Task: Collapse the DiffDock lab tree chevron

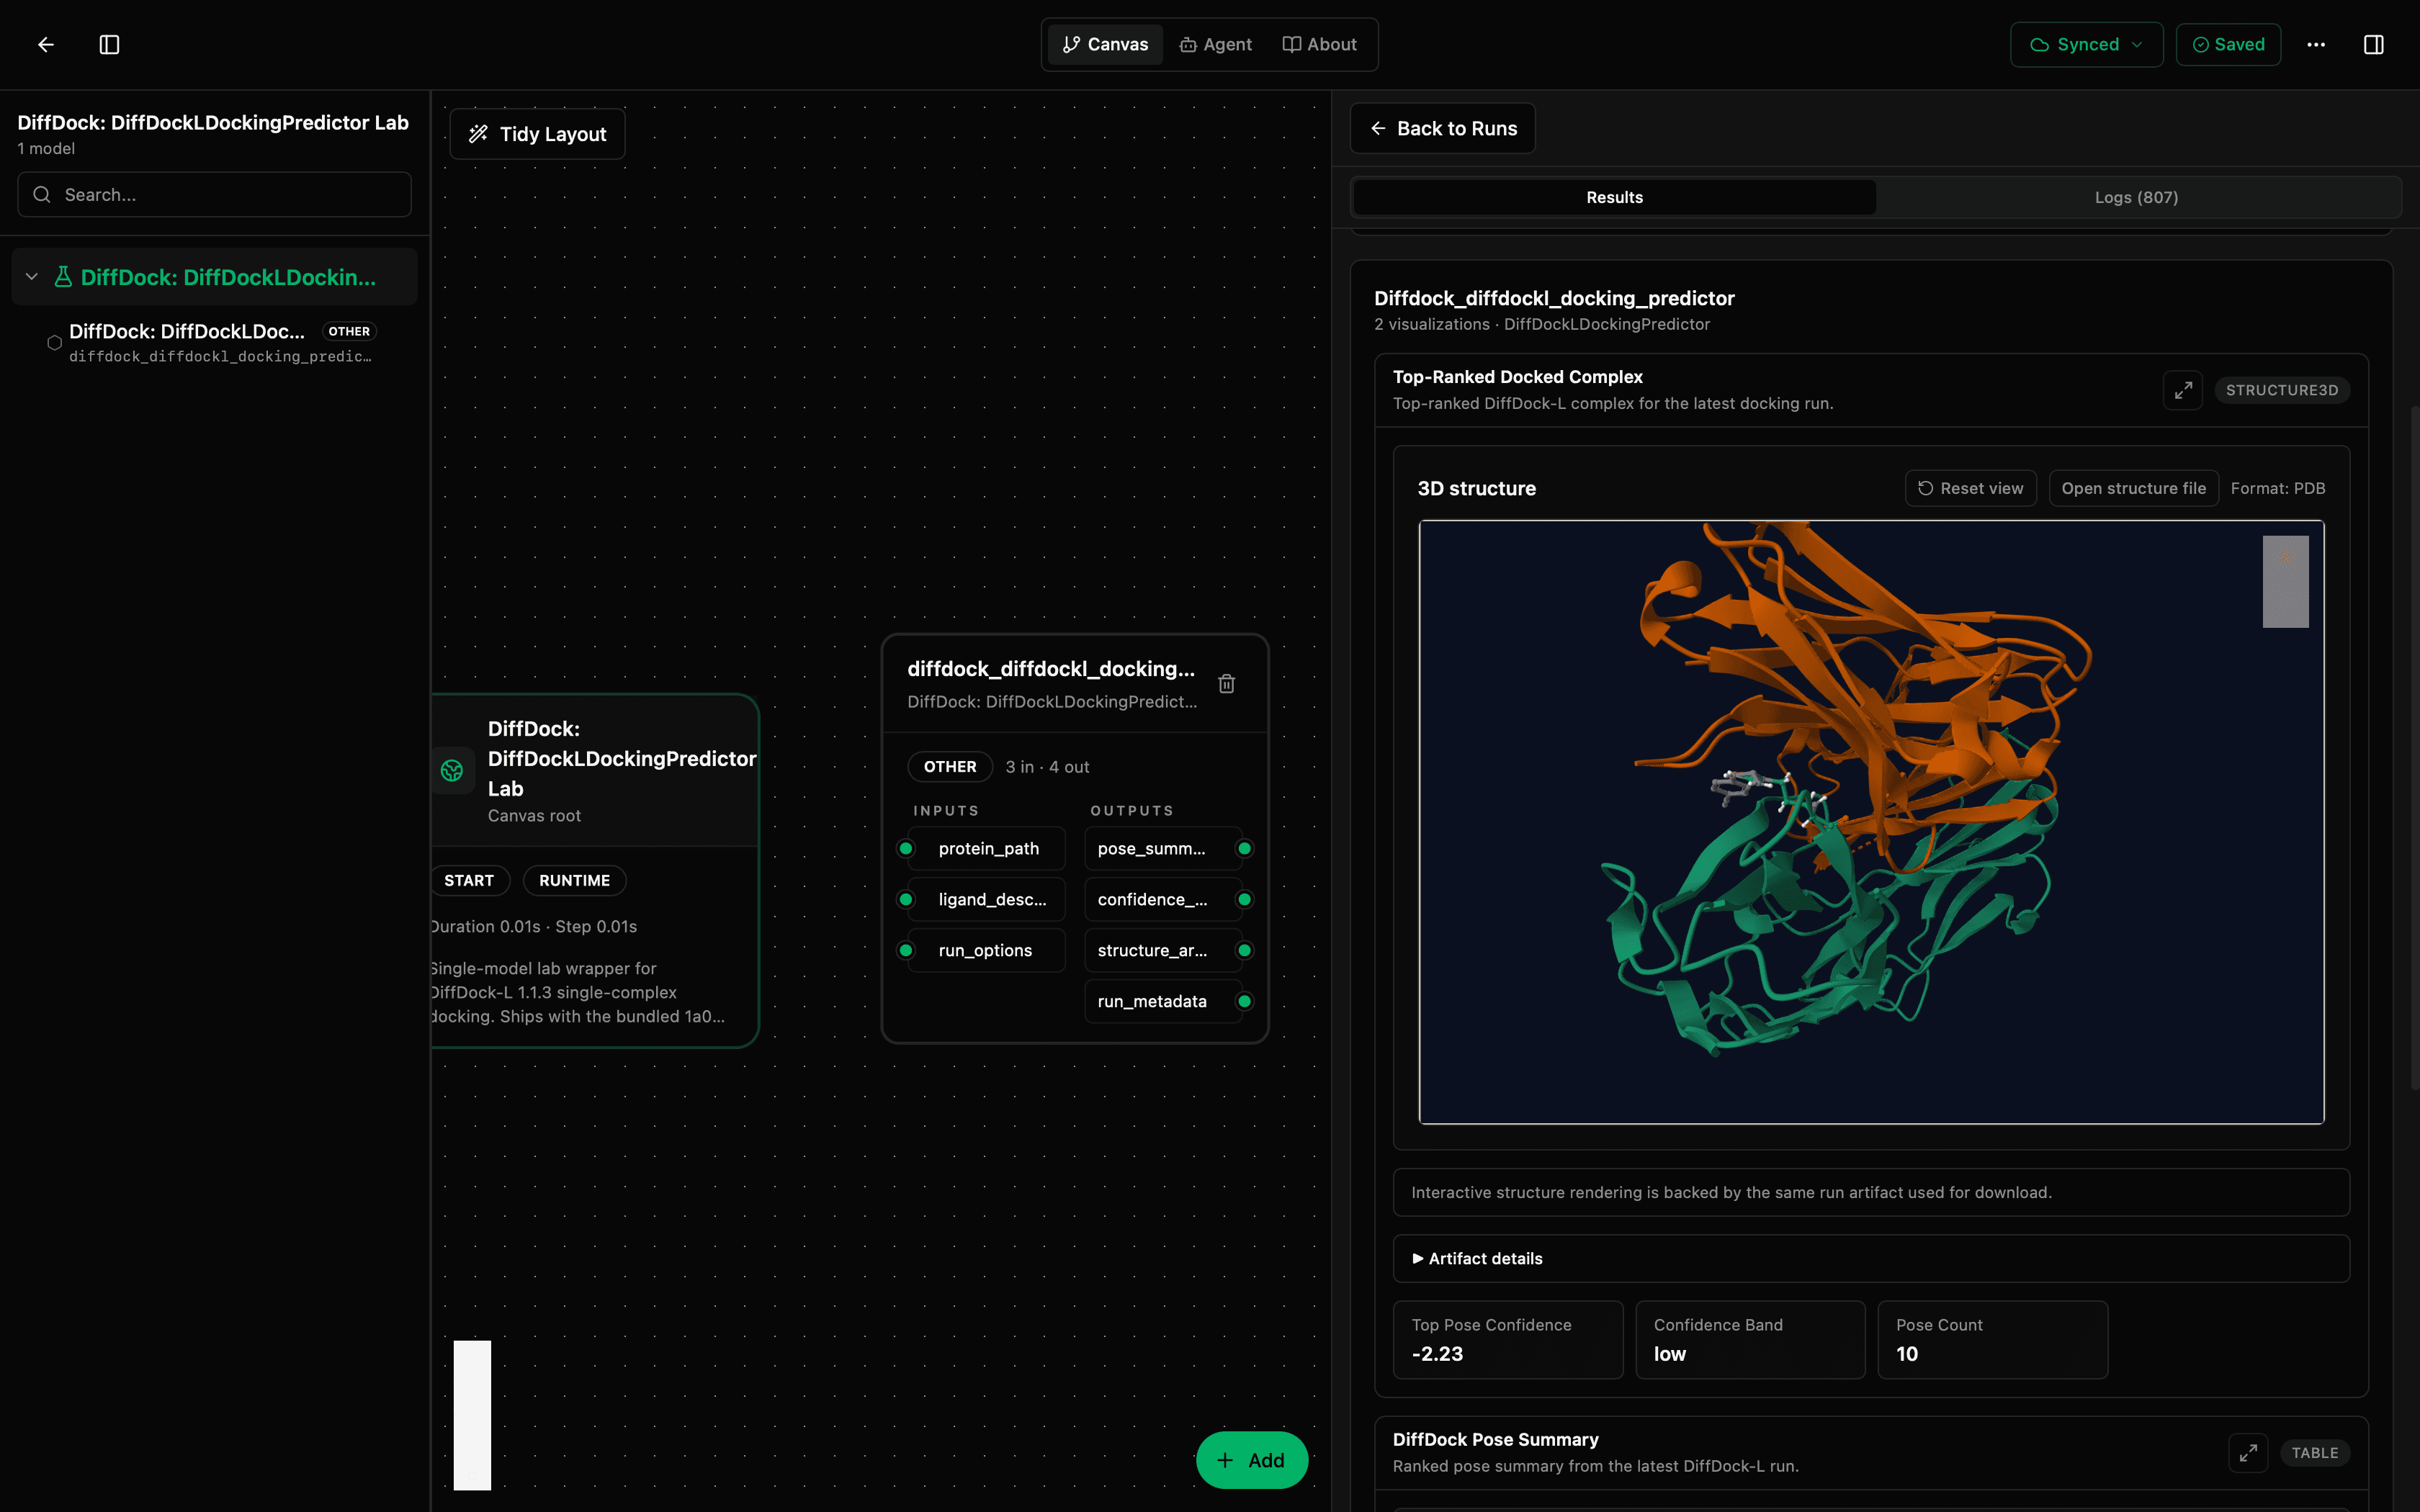Action: click(32, 277)
